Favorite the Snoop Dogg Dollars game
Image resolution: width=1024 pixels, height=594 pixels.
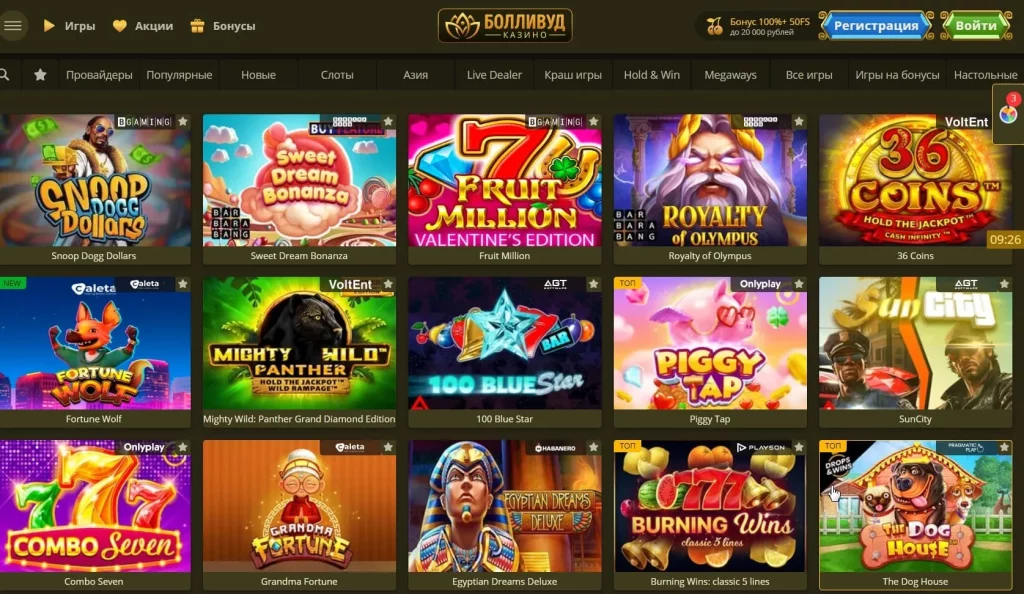click(x=183, y=121)
